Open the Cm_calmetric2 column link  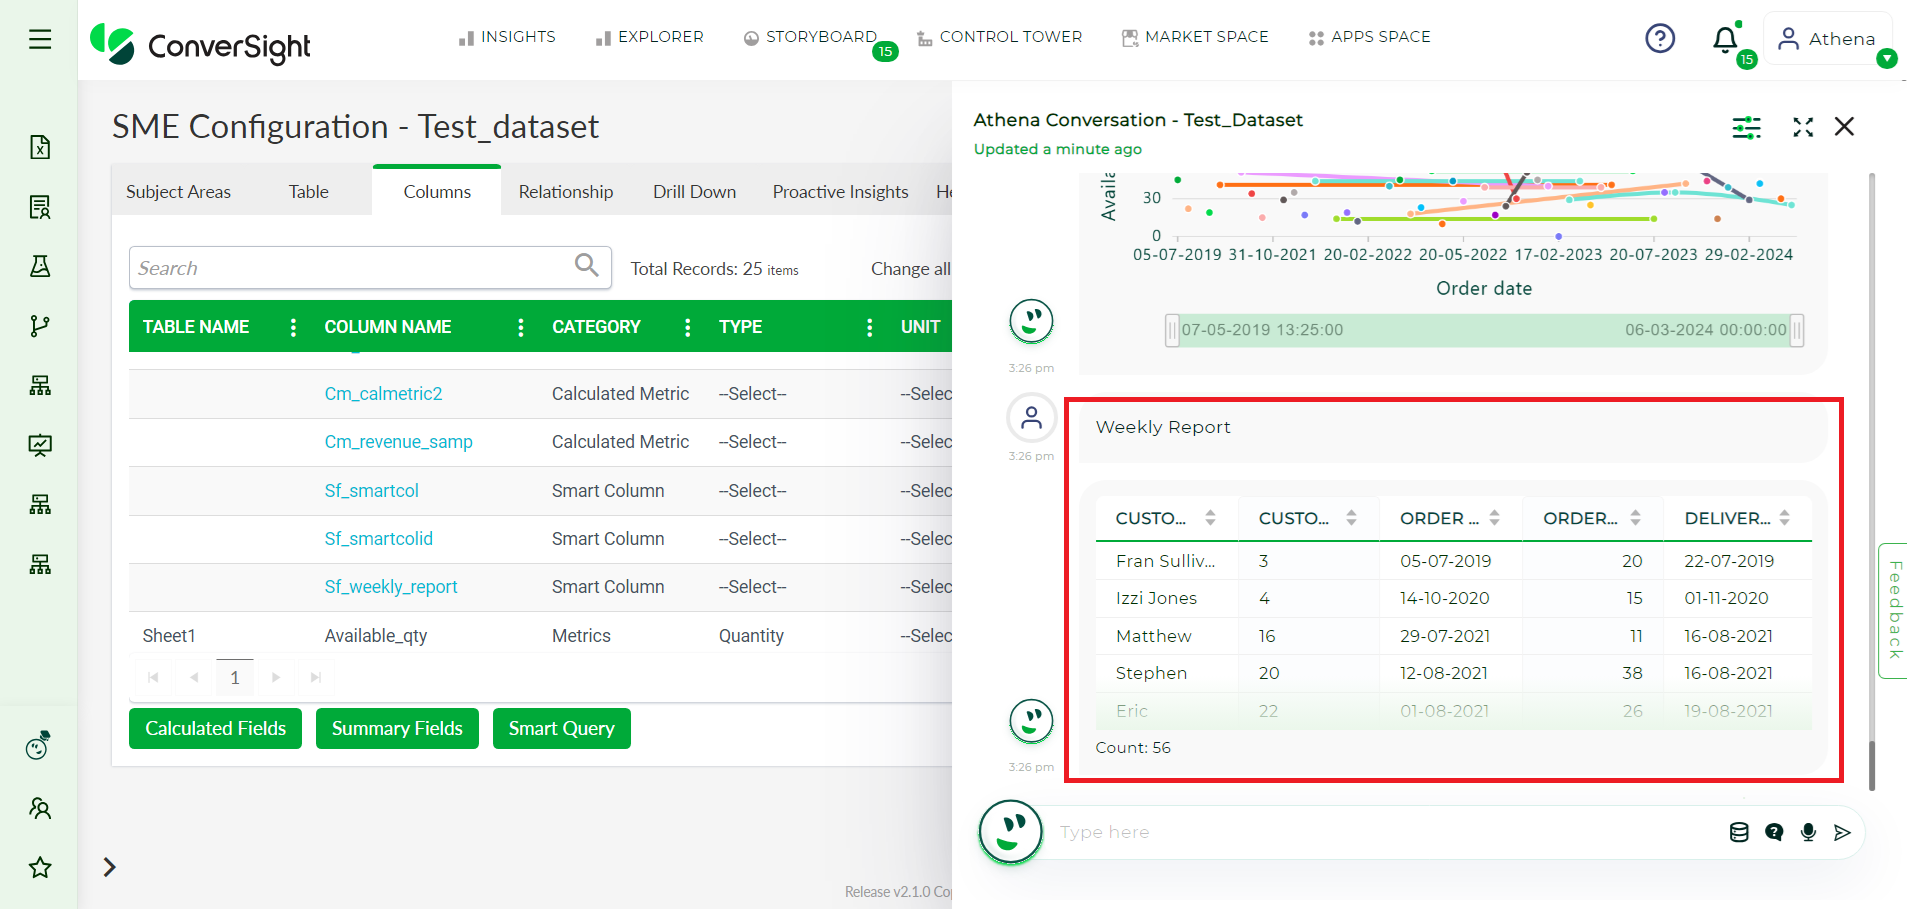click(x=383, y=393)
